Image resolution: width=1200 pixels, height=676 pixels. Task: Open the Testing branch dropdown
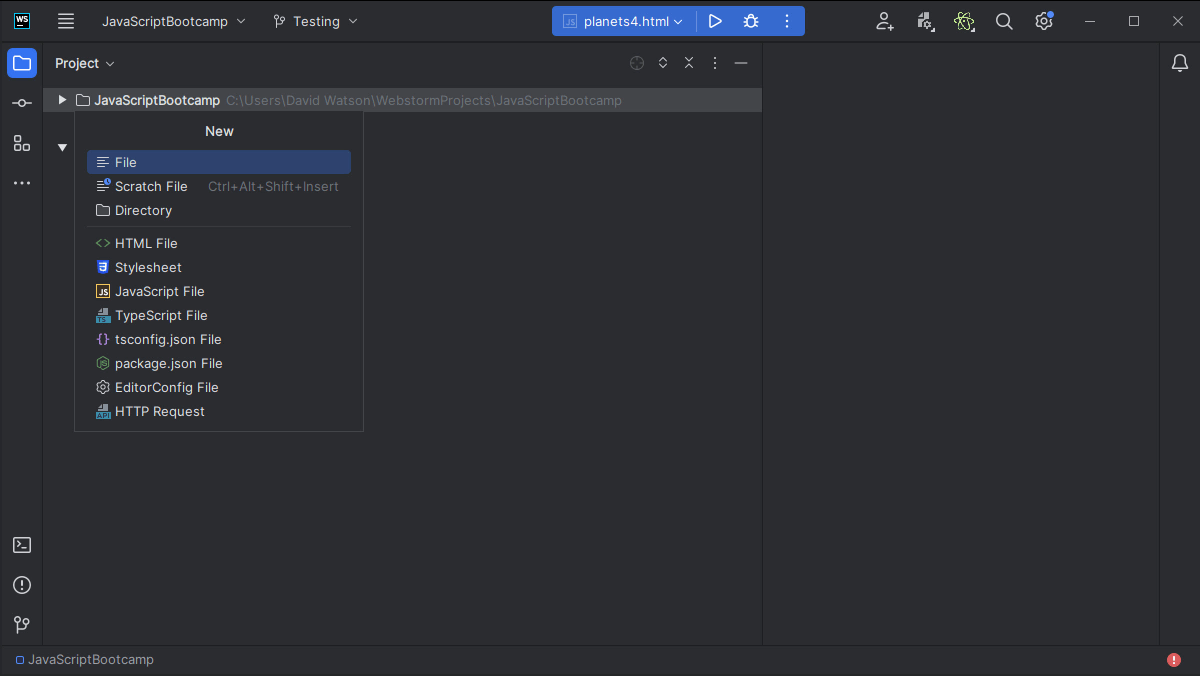[x=315, y=21]
